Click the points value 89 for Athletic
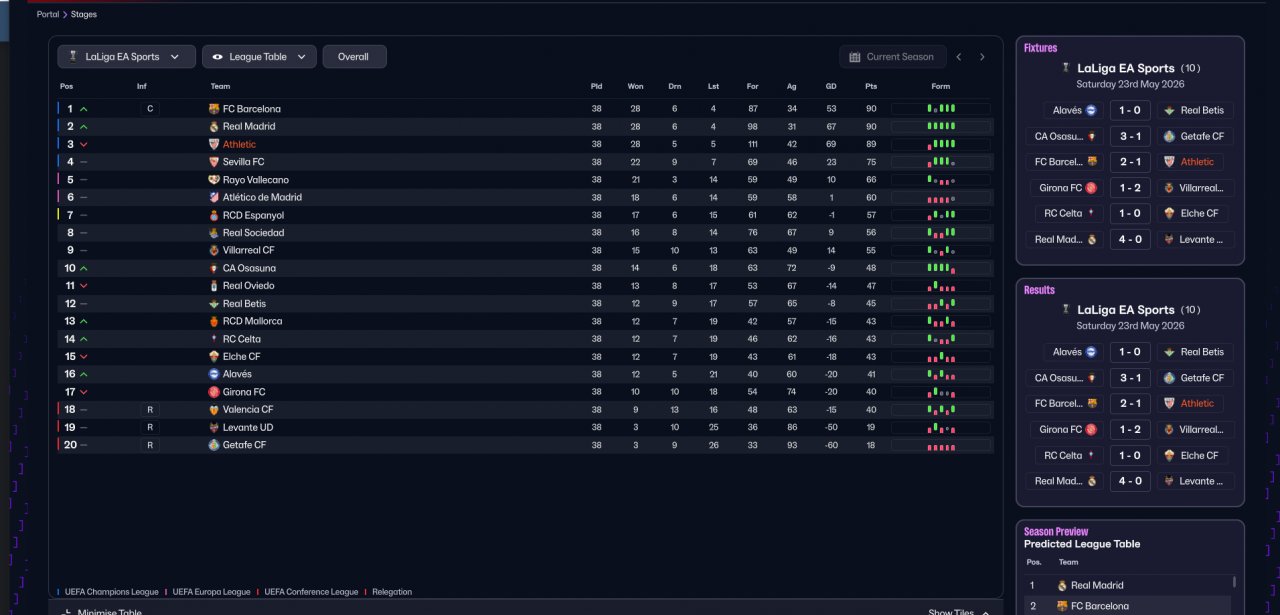This screenshot has width=1280, height=615. coord(871,144)
